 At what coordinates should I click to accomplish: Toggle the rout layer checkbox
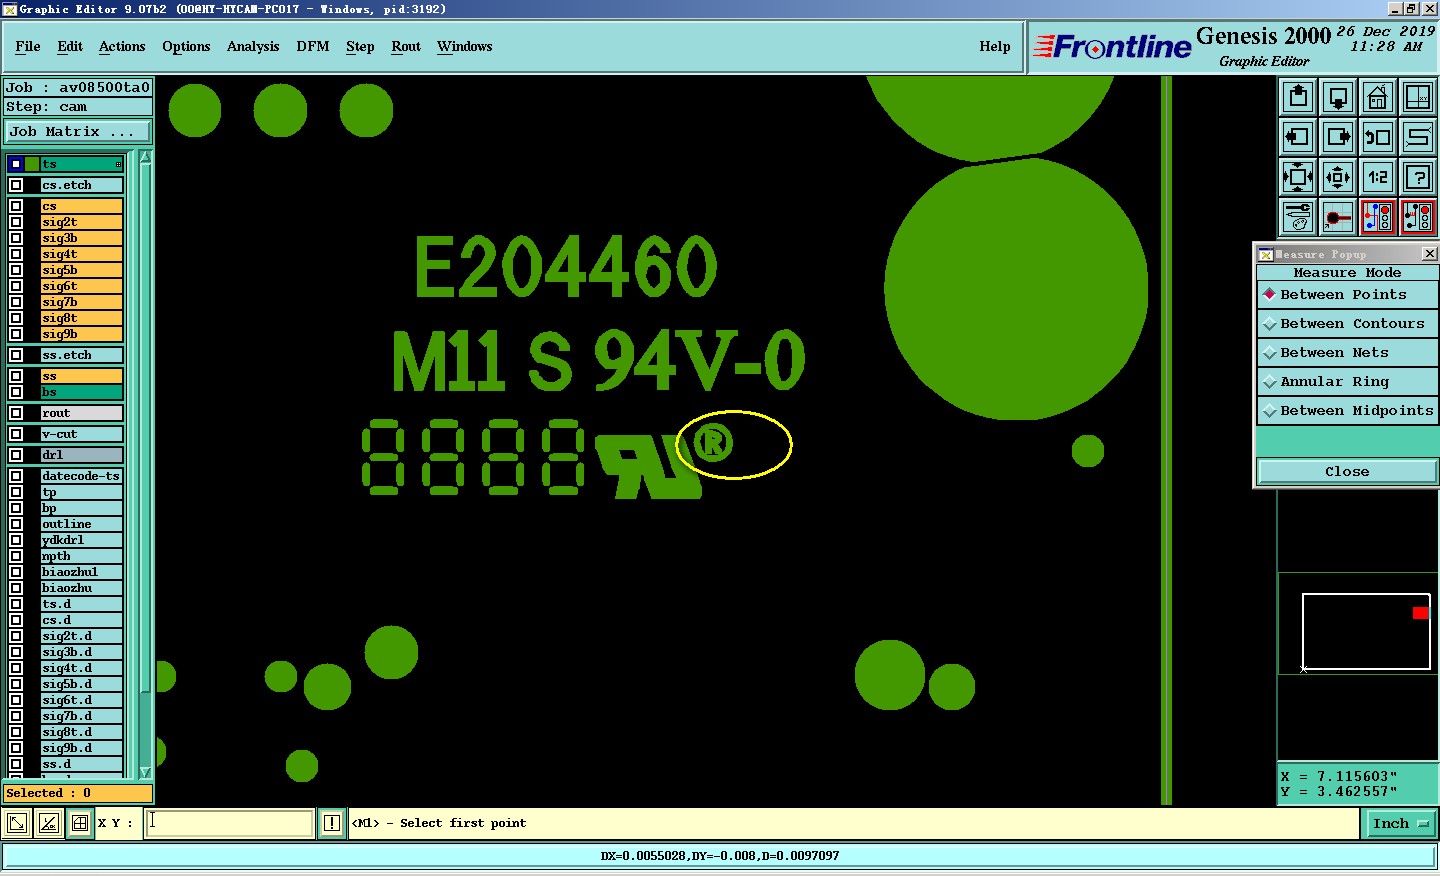16,413
